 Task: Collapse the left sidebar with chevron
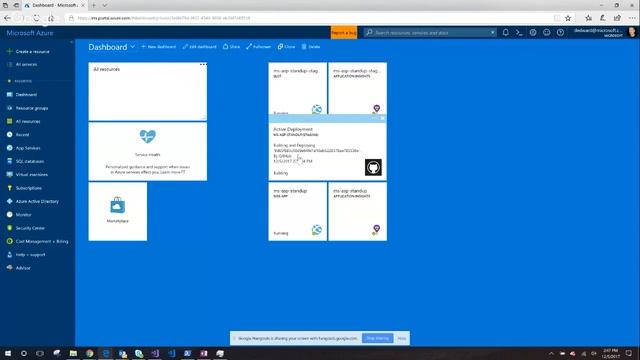coord(71,42)
